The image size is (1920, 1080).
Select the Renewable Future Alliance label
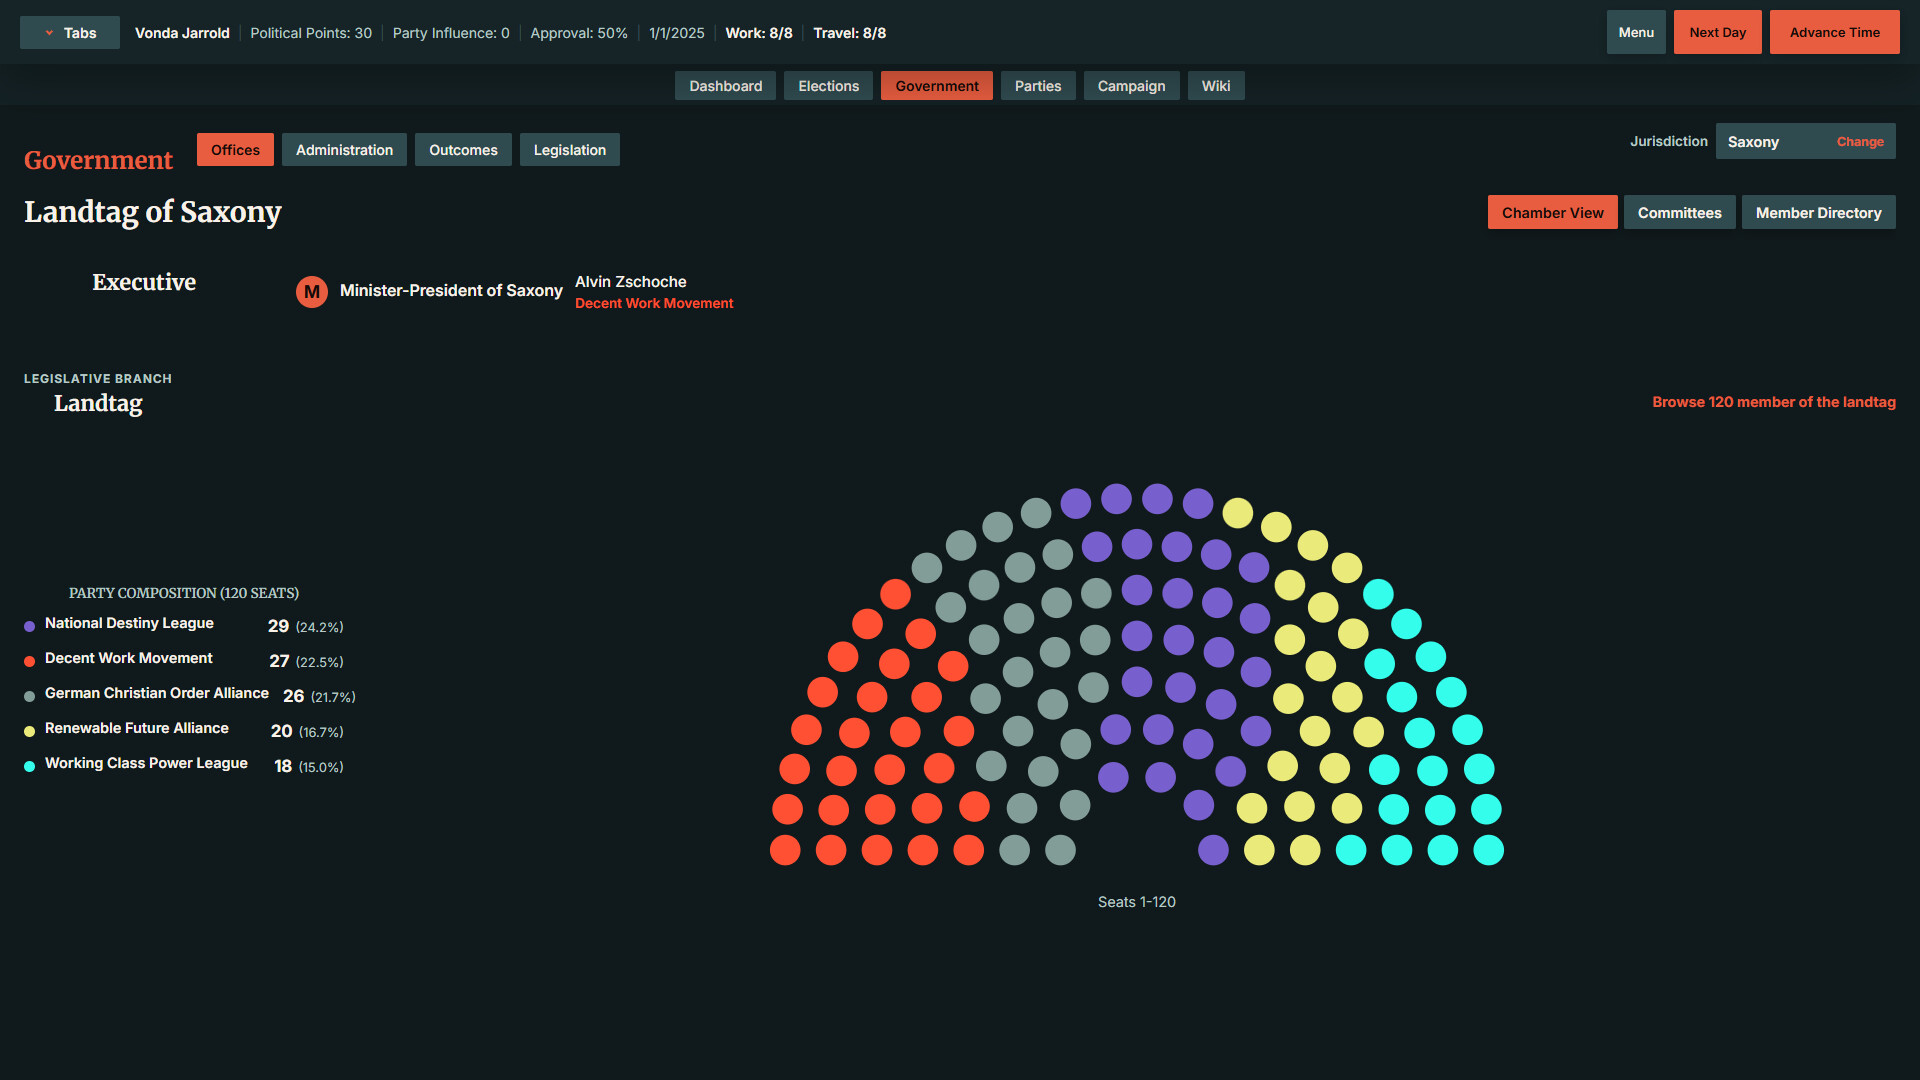click(137, 728)
